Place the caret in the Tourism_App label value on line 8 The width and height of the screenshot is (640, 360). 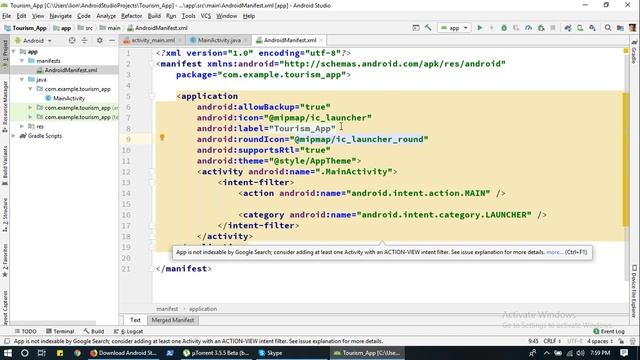302,129
